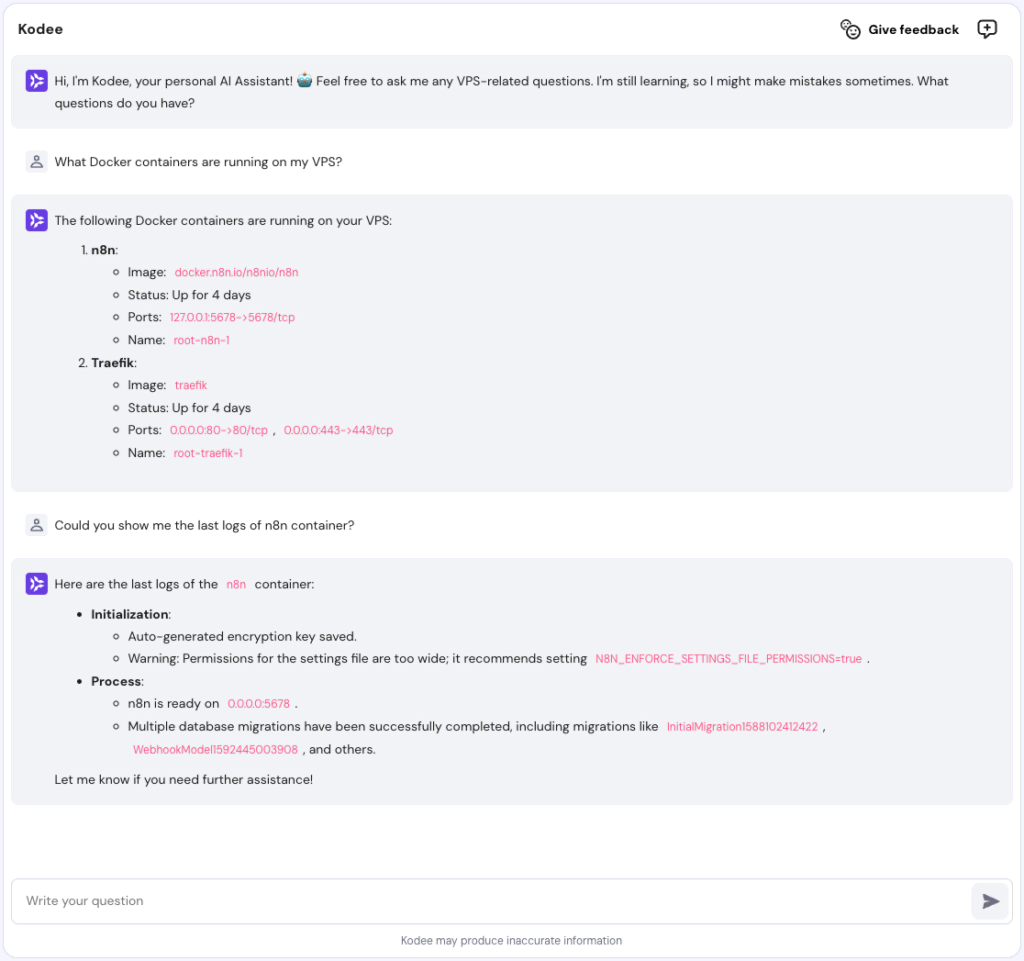The image size is (1024, 961).
Task: Click user avatar next to last logs question
Action: click(x=37, y=525)
